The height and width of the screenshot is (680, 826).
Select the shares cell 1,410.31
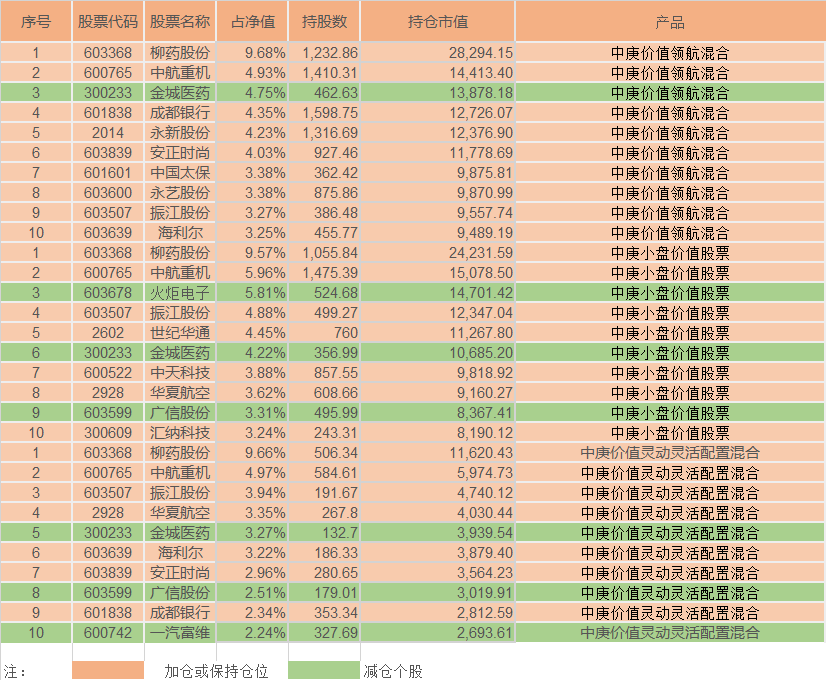[324, 73]
